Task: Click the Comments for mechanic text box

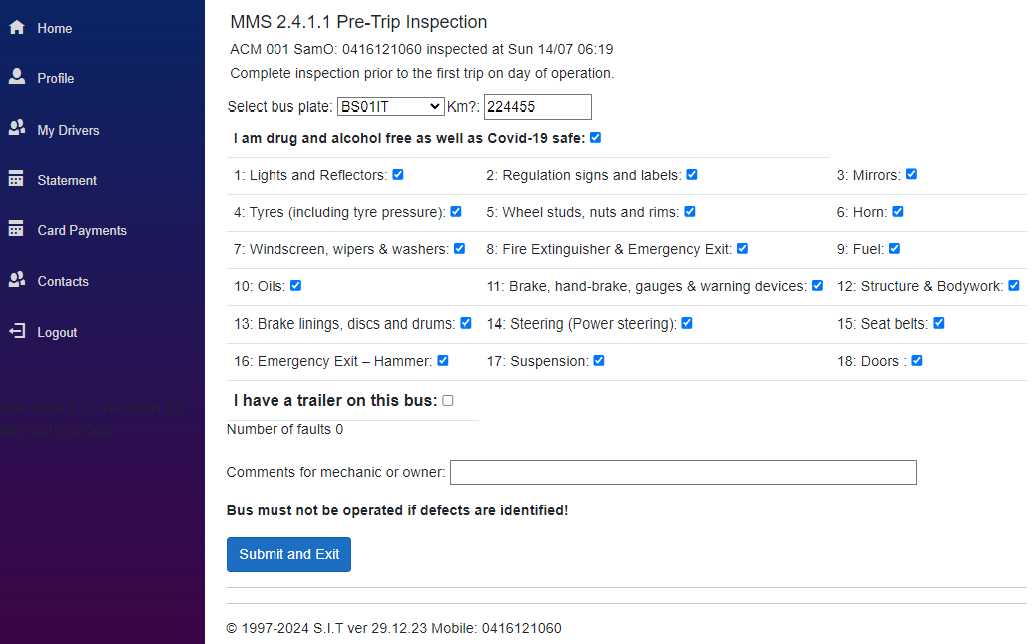Action: (684, 472)
